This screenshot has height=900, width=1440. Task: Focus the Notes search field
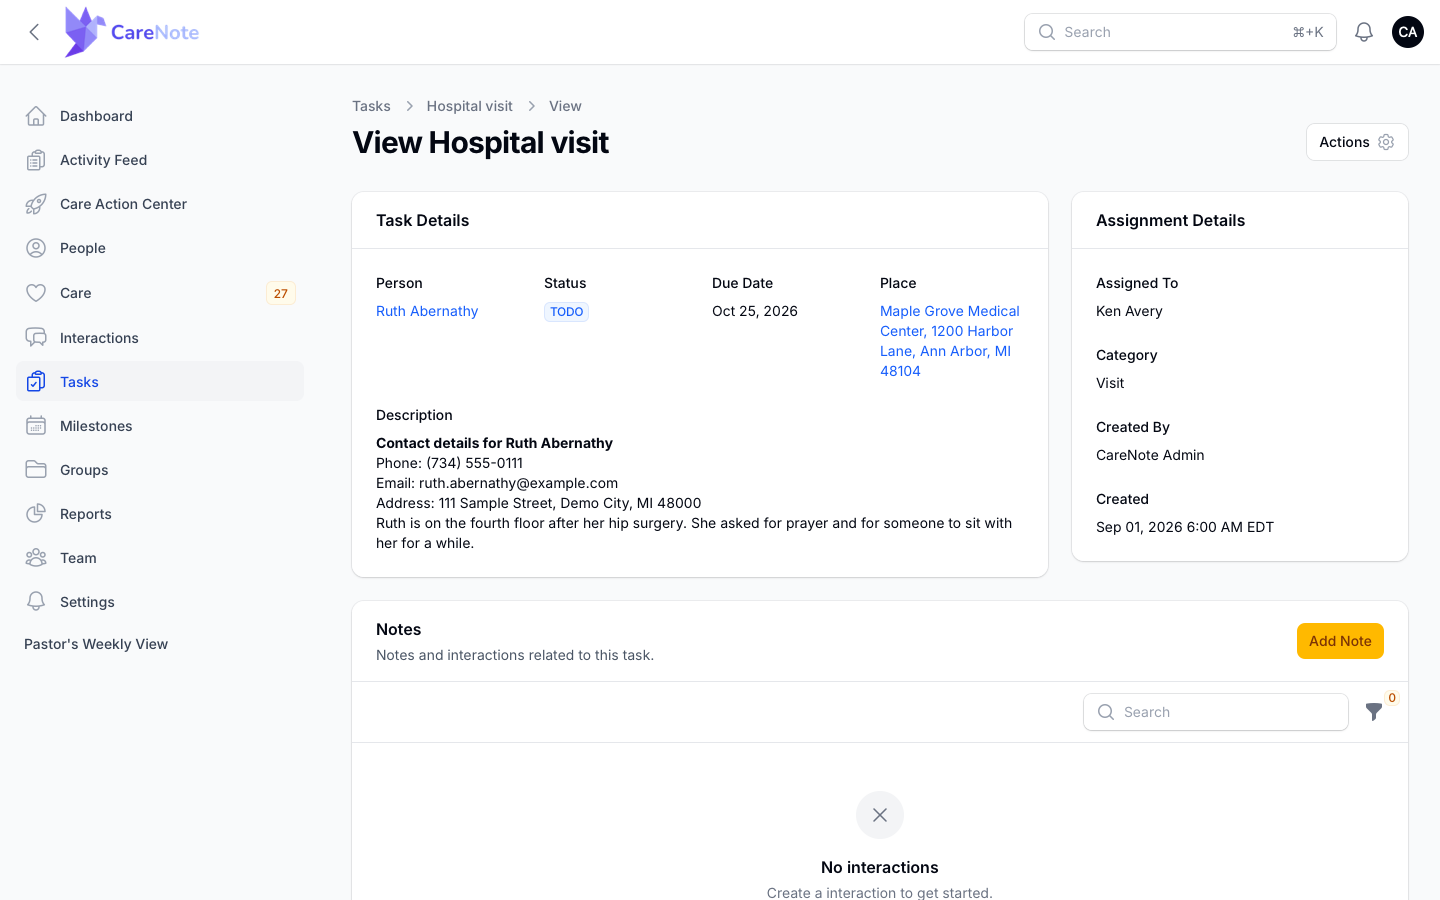coord(1216,712)
